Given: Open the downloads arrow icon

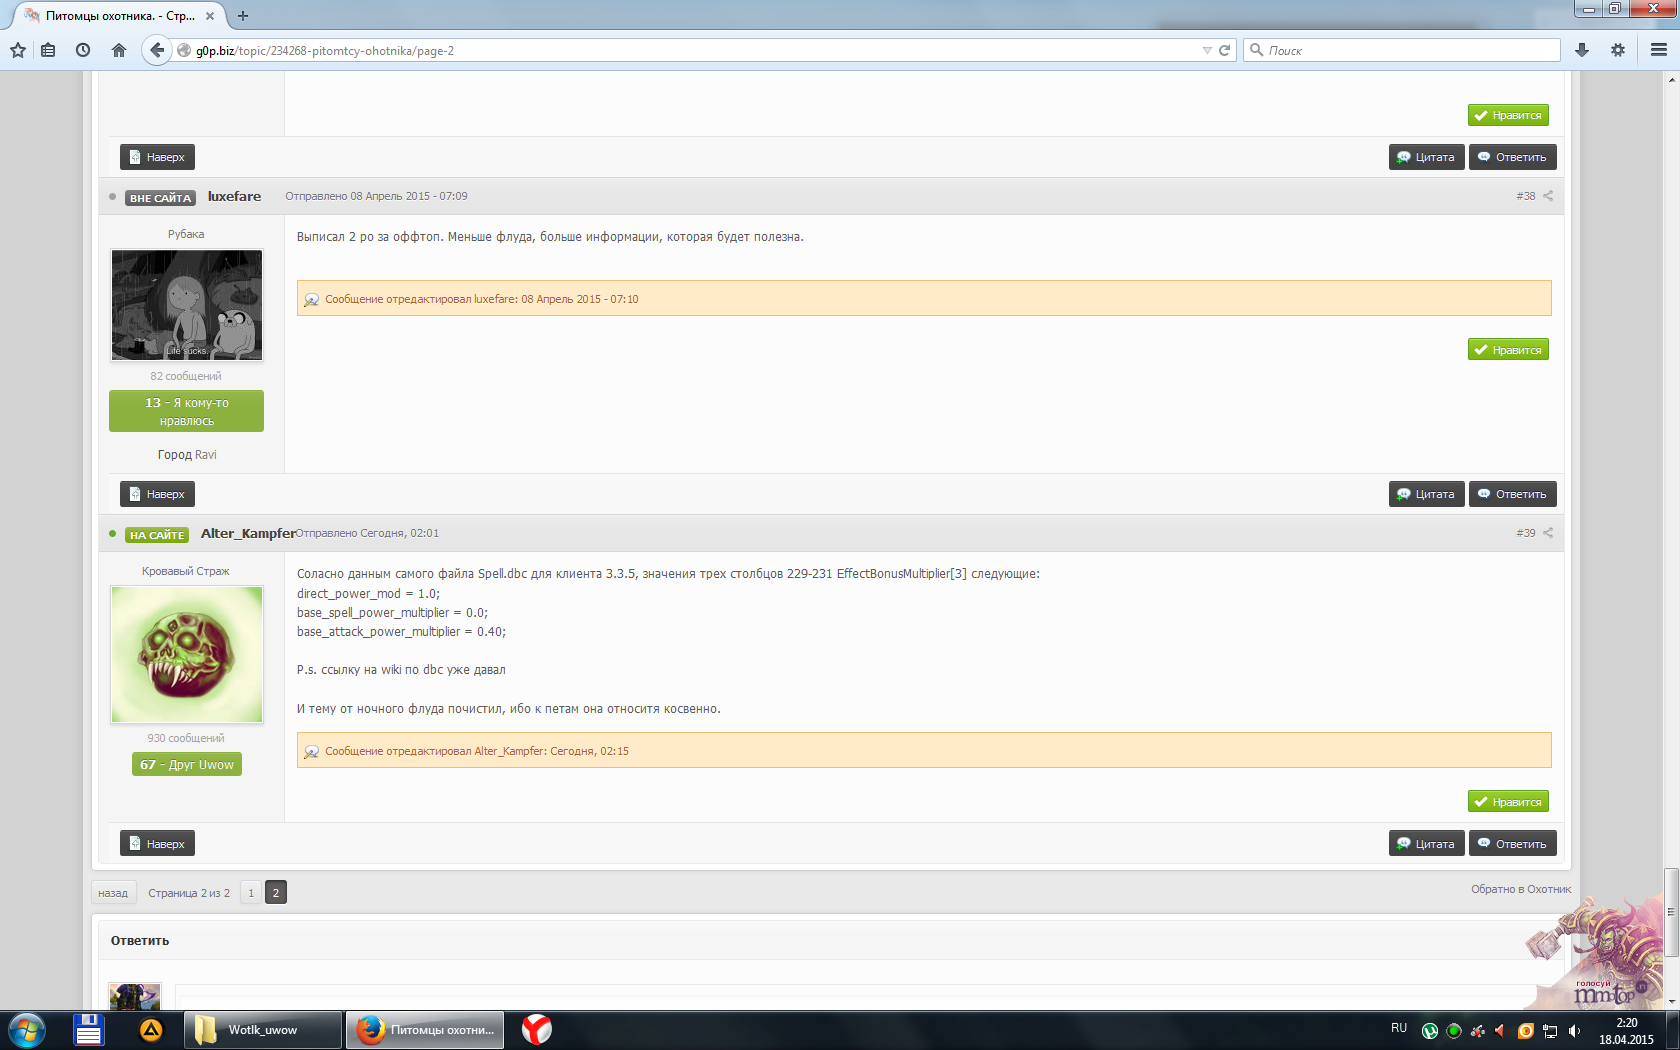Looking at the screenshot, I should tap(1582, 50).
